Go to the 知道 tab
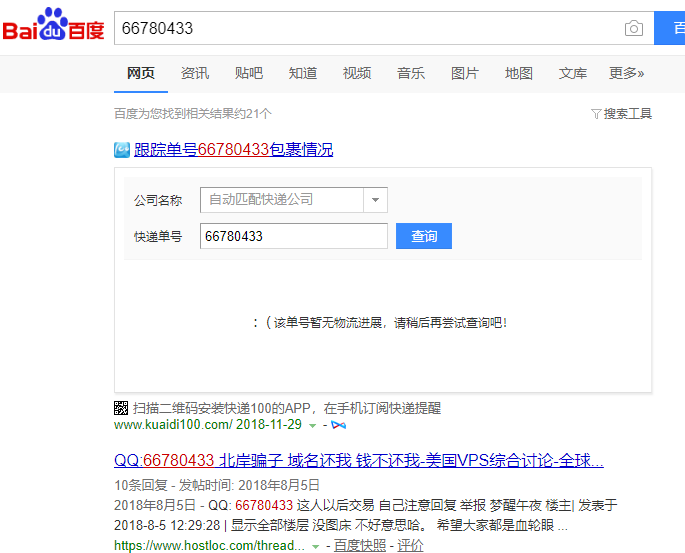The height and width of the screenshot is (553, 685). coord(303,73)
